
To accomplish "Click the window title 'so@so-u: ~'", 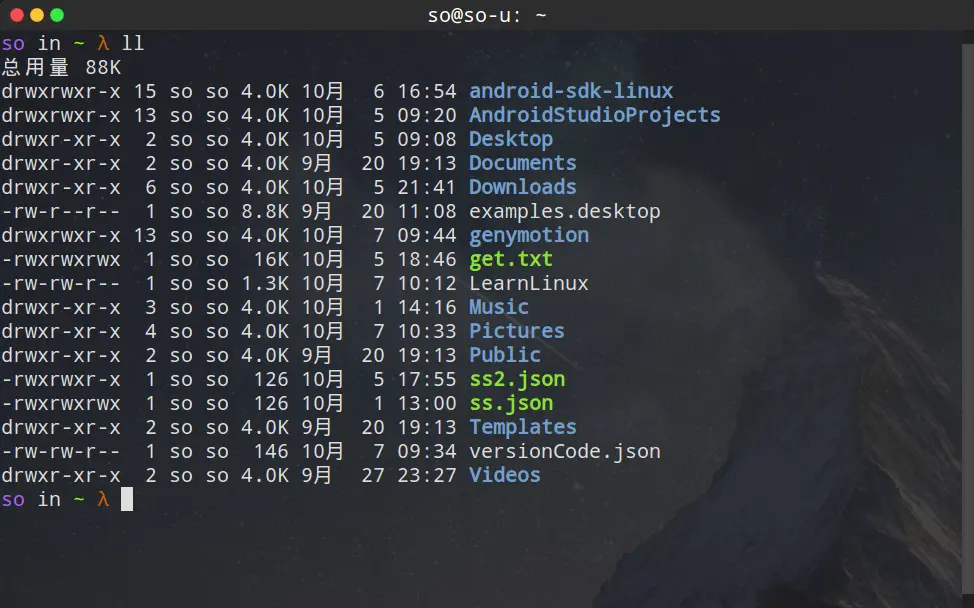I will [x=487, y=15].
